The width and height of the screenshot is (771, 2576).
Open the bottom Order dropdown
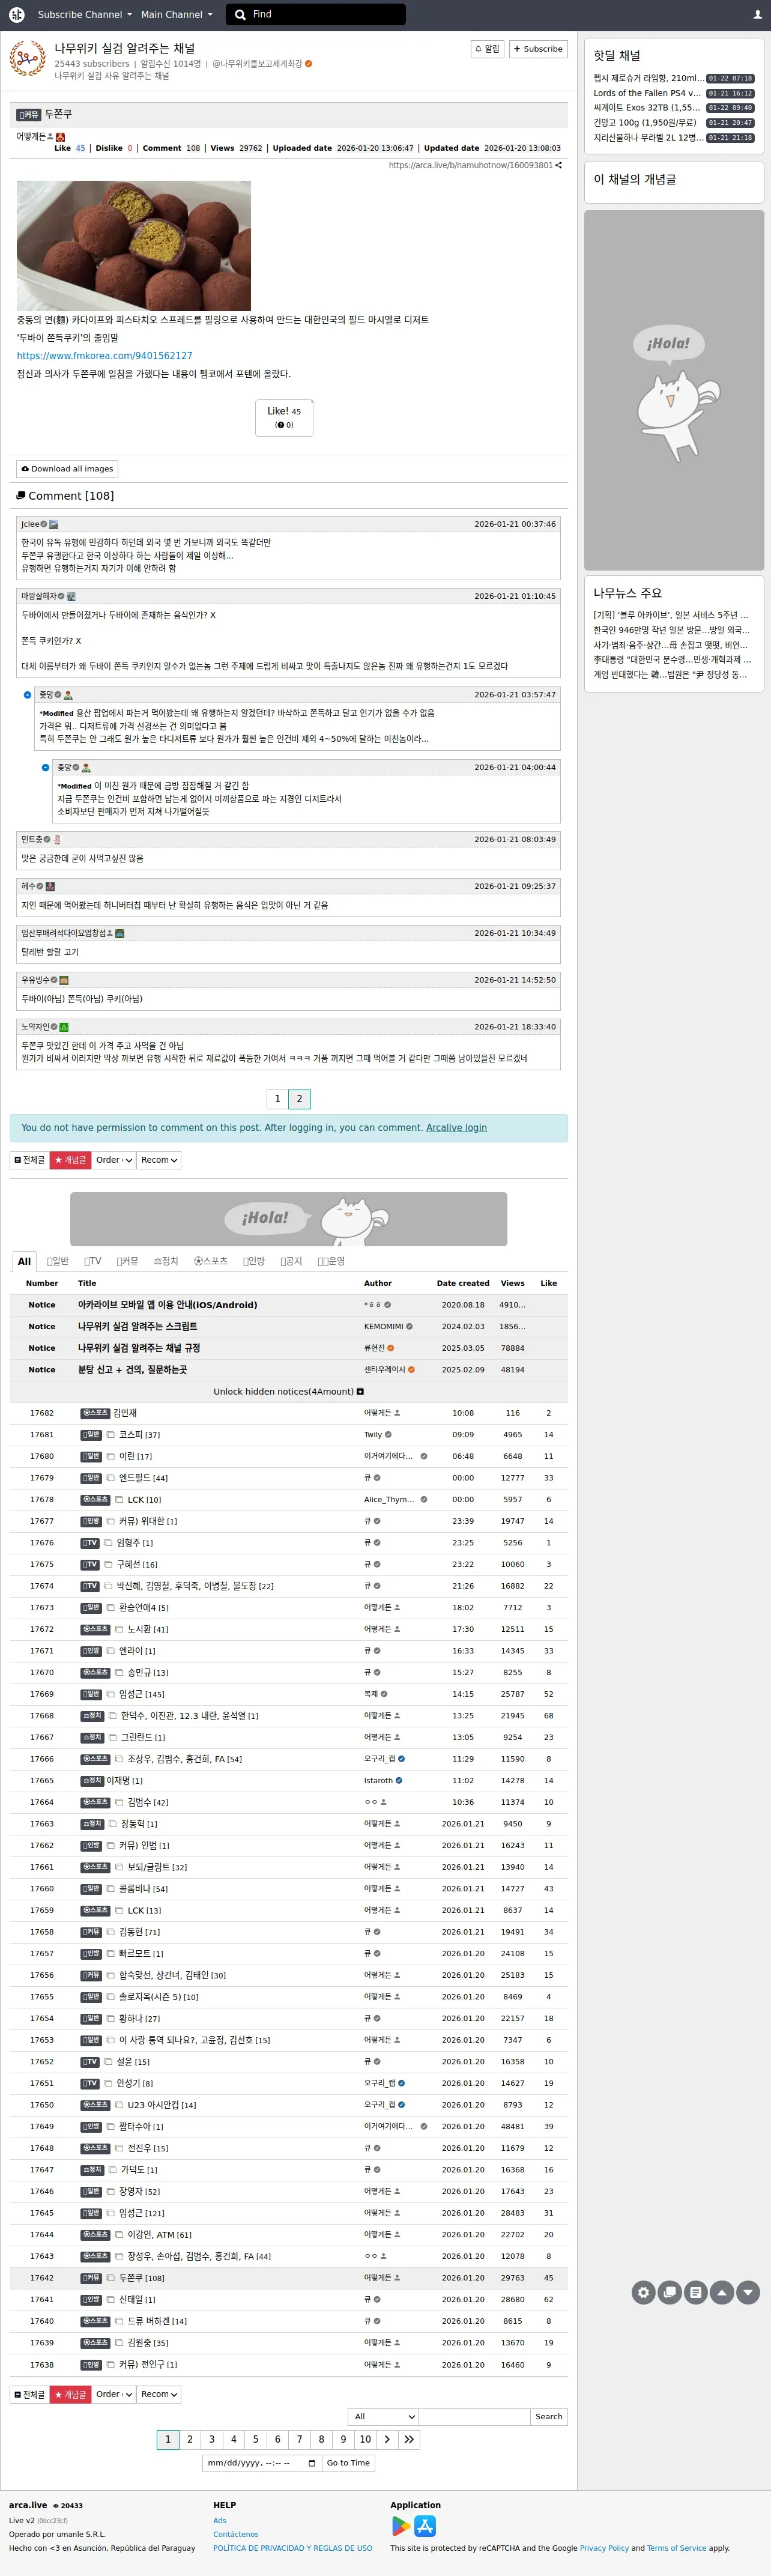(x=113, y=2394)
